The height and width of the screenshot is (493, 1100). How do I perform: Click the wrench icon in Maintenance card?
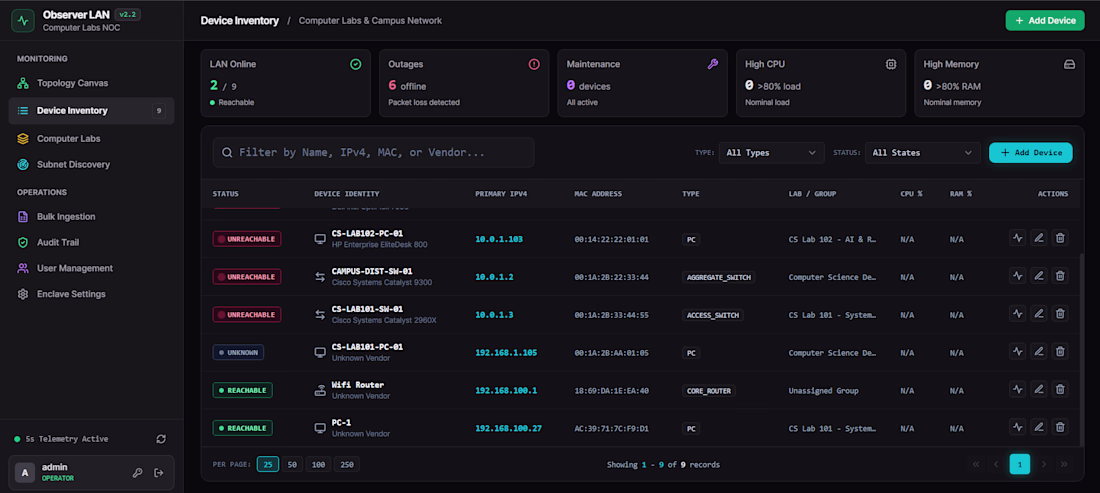pyautogui.click(x=712, y=64)
